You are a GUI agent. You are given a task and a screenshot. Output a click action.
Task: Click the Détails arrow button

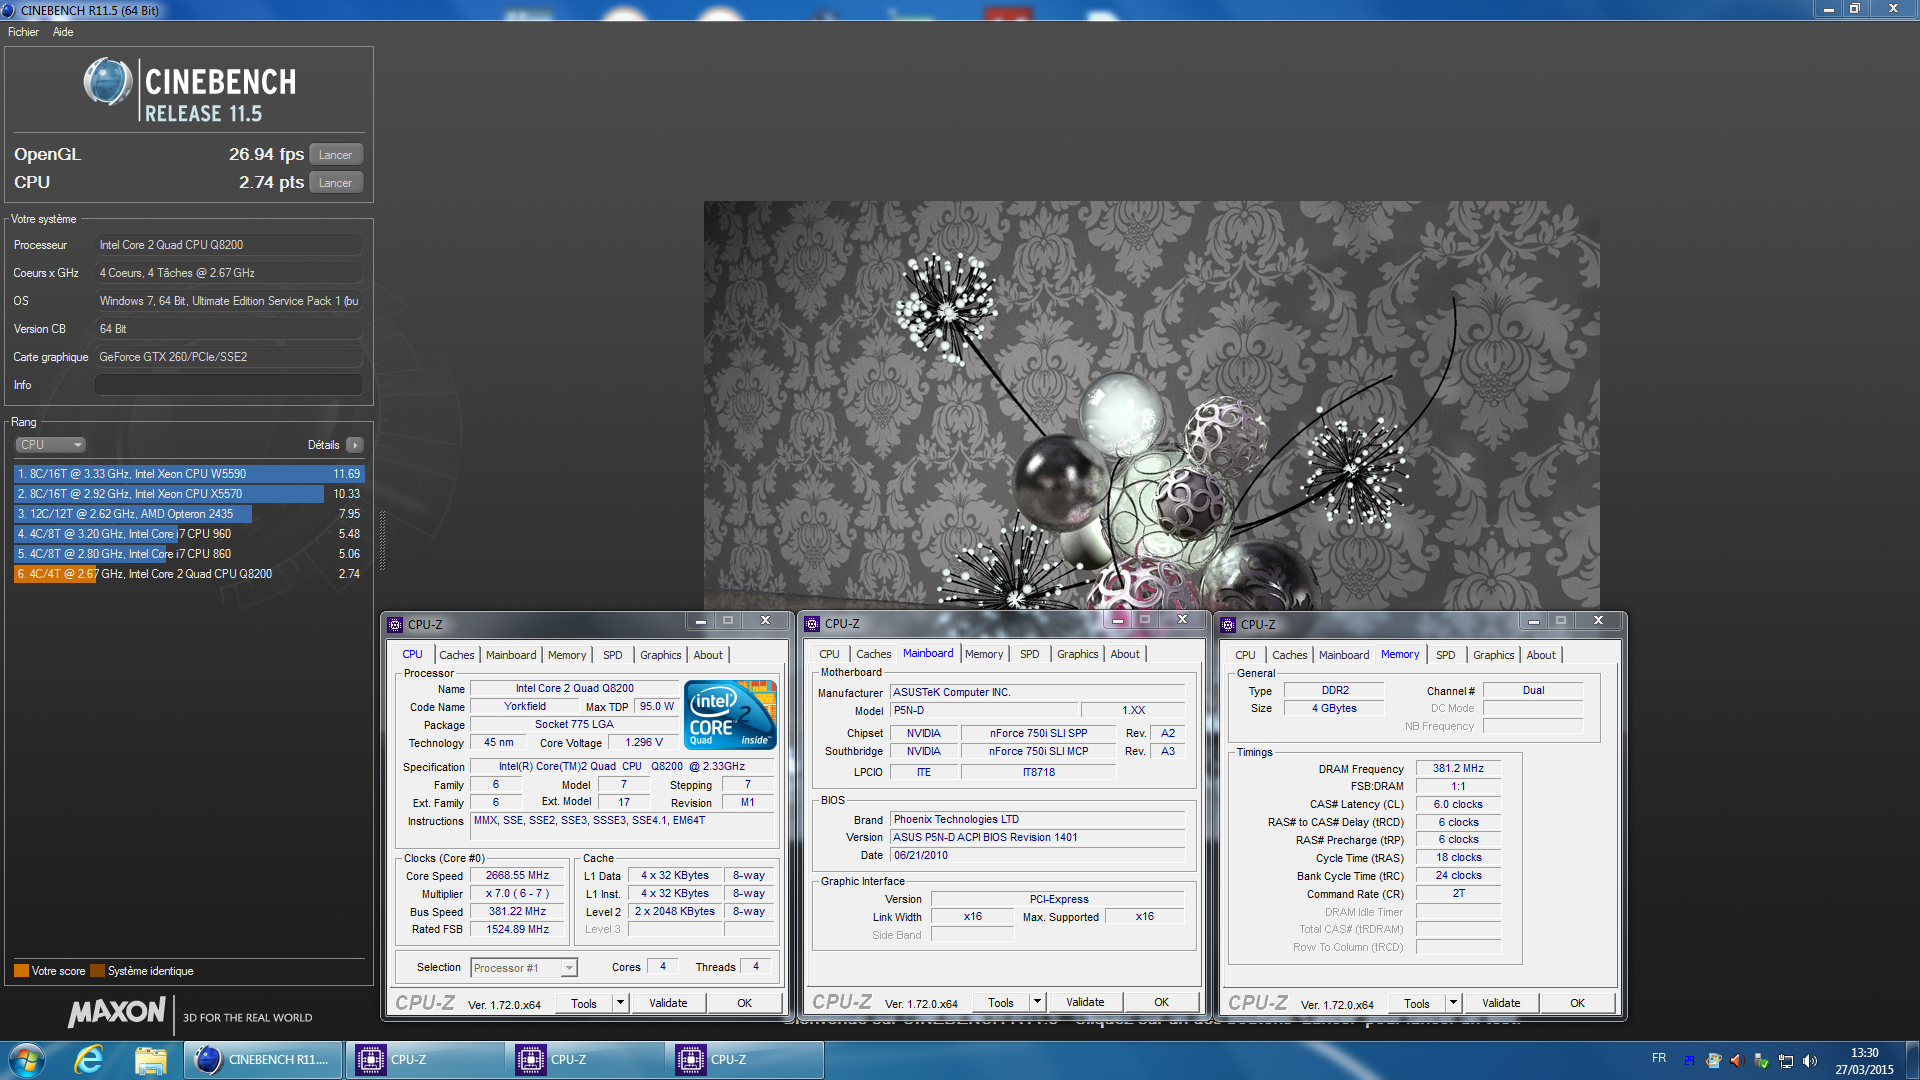click(355, 445)
